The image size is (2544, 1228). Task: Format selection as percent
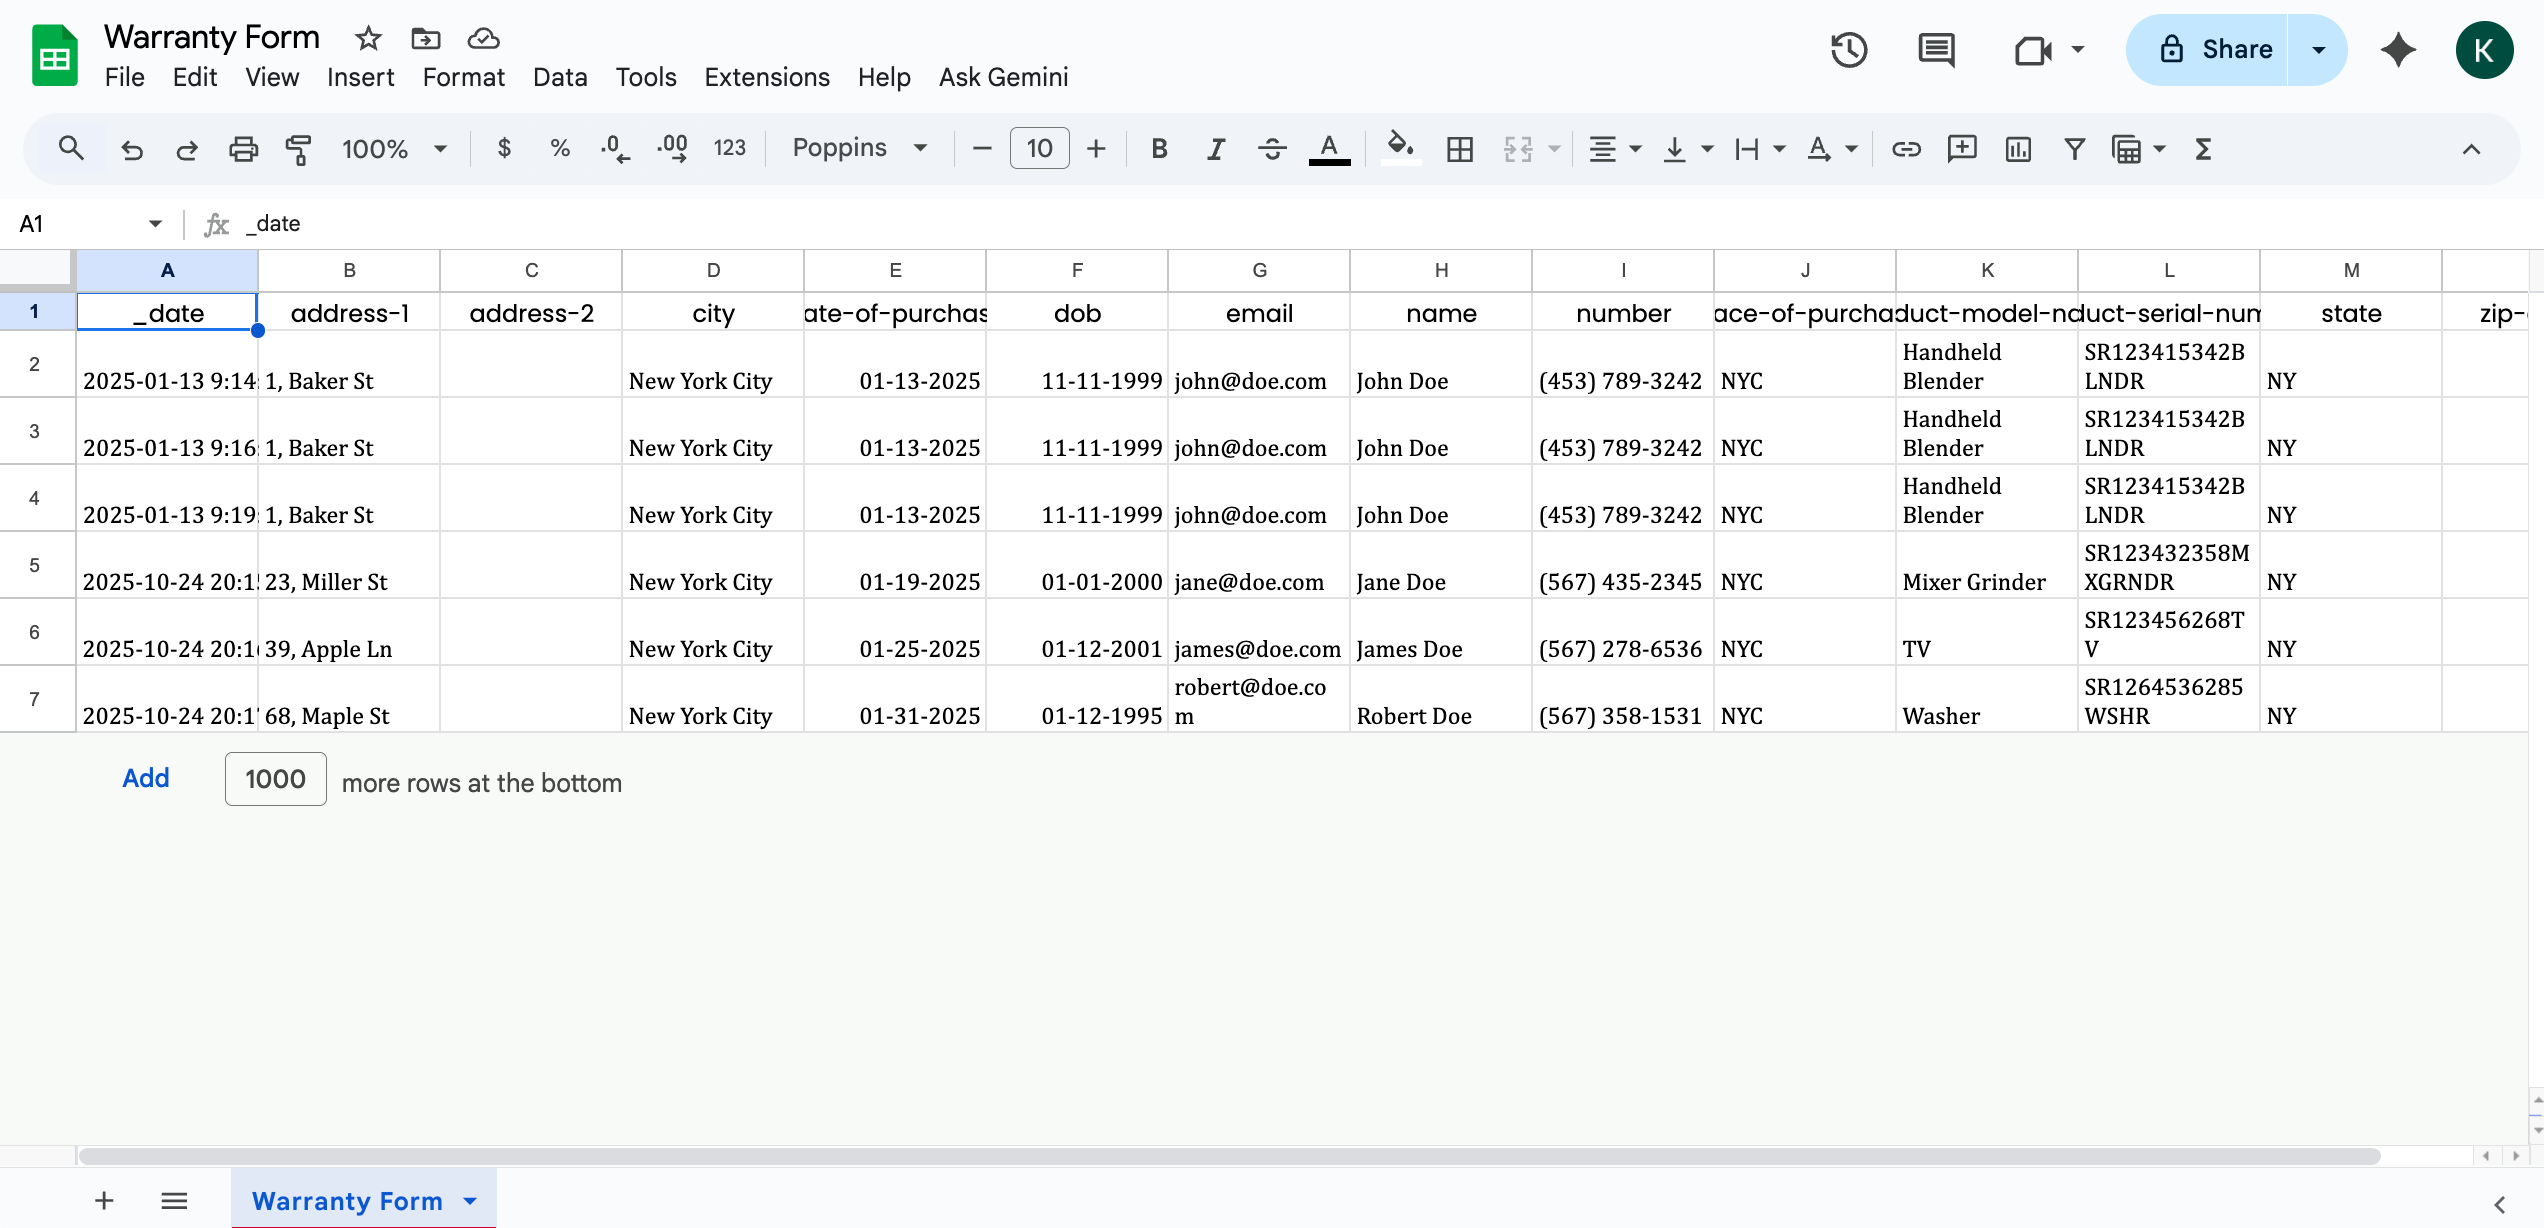559,148
